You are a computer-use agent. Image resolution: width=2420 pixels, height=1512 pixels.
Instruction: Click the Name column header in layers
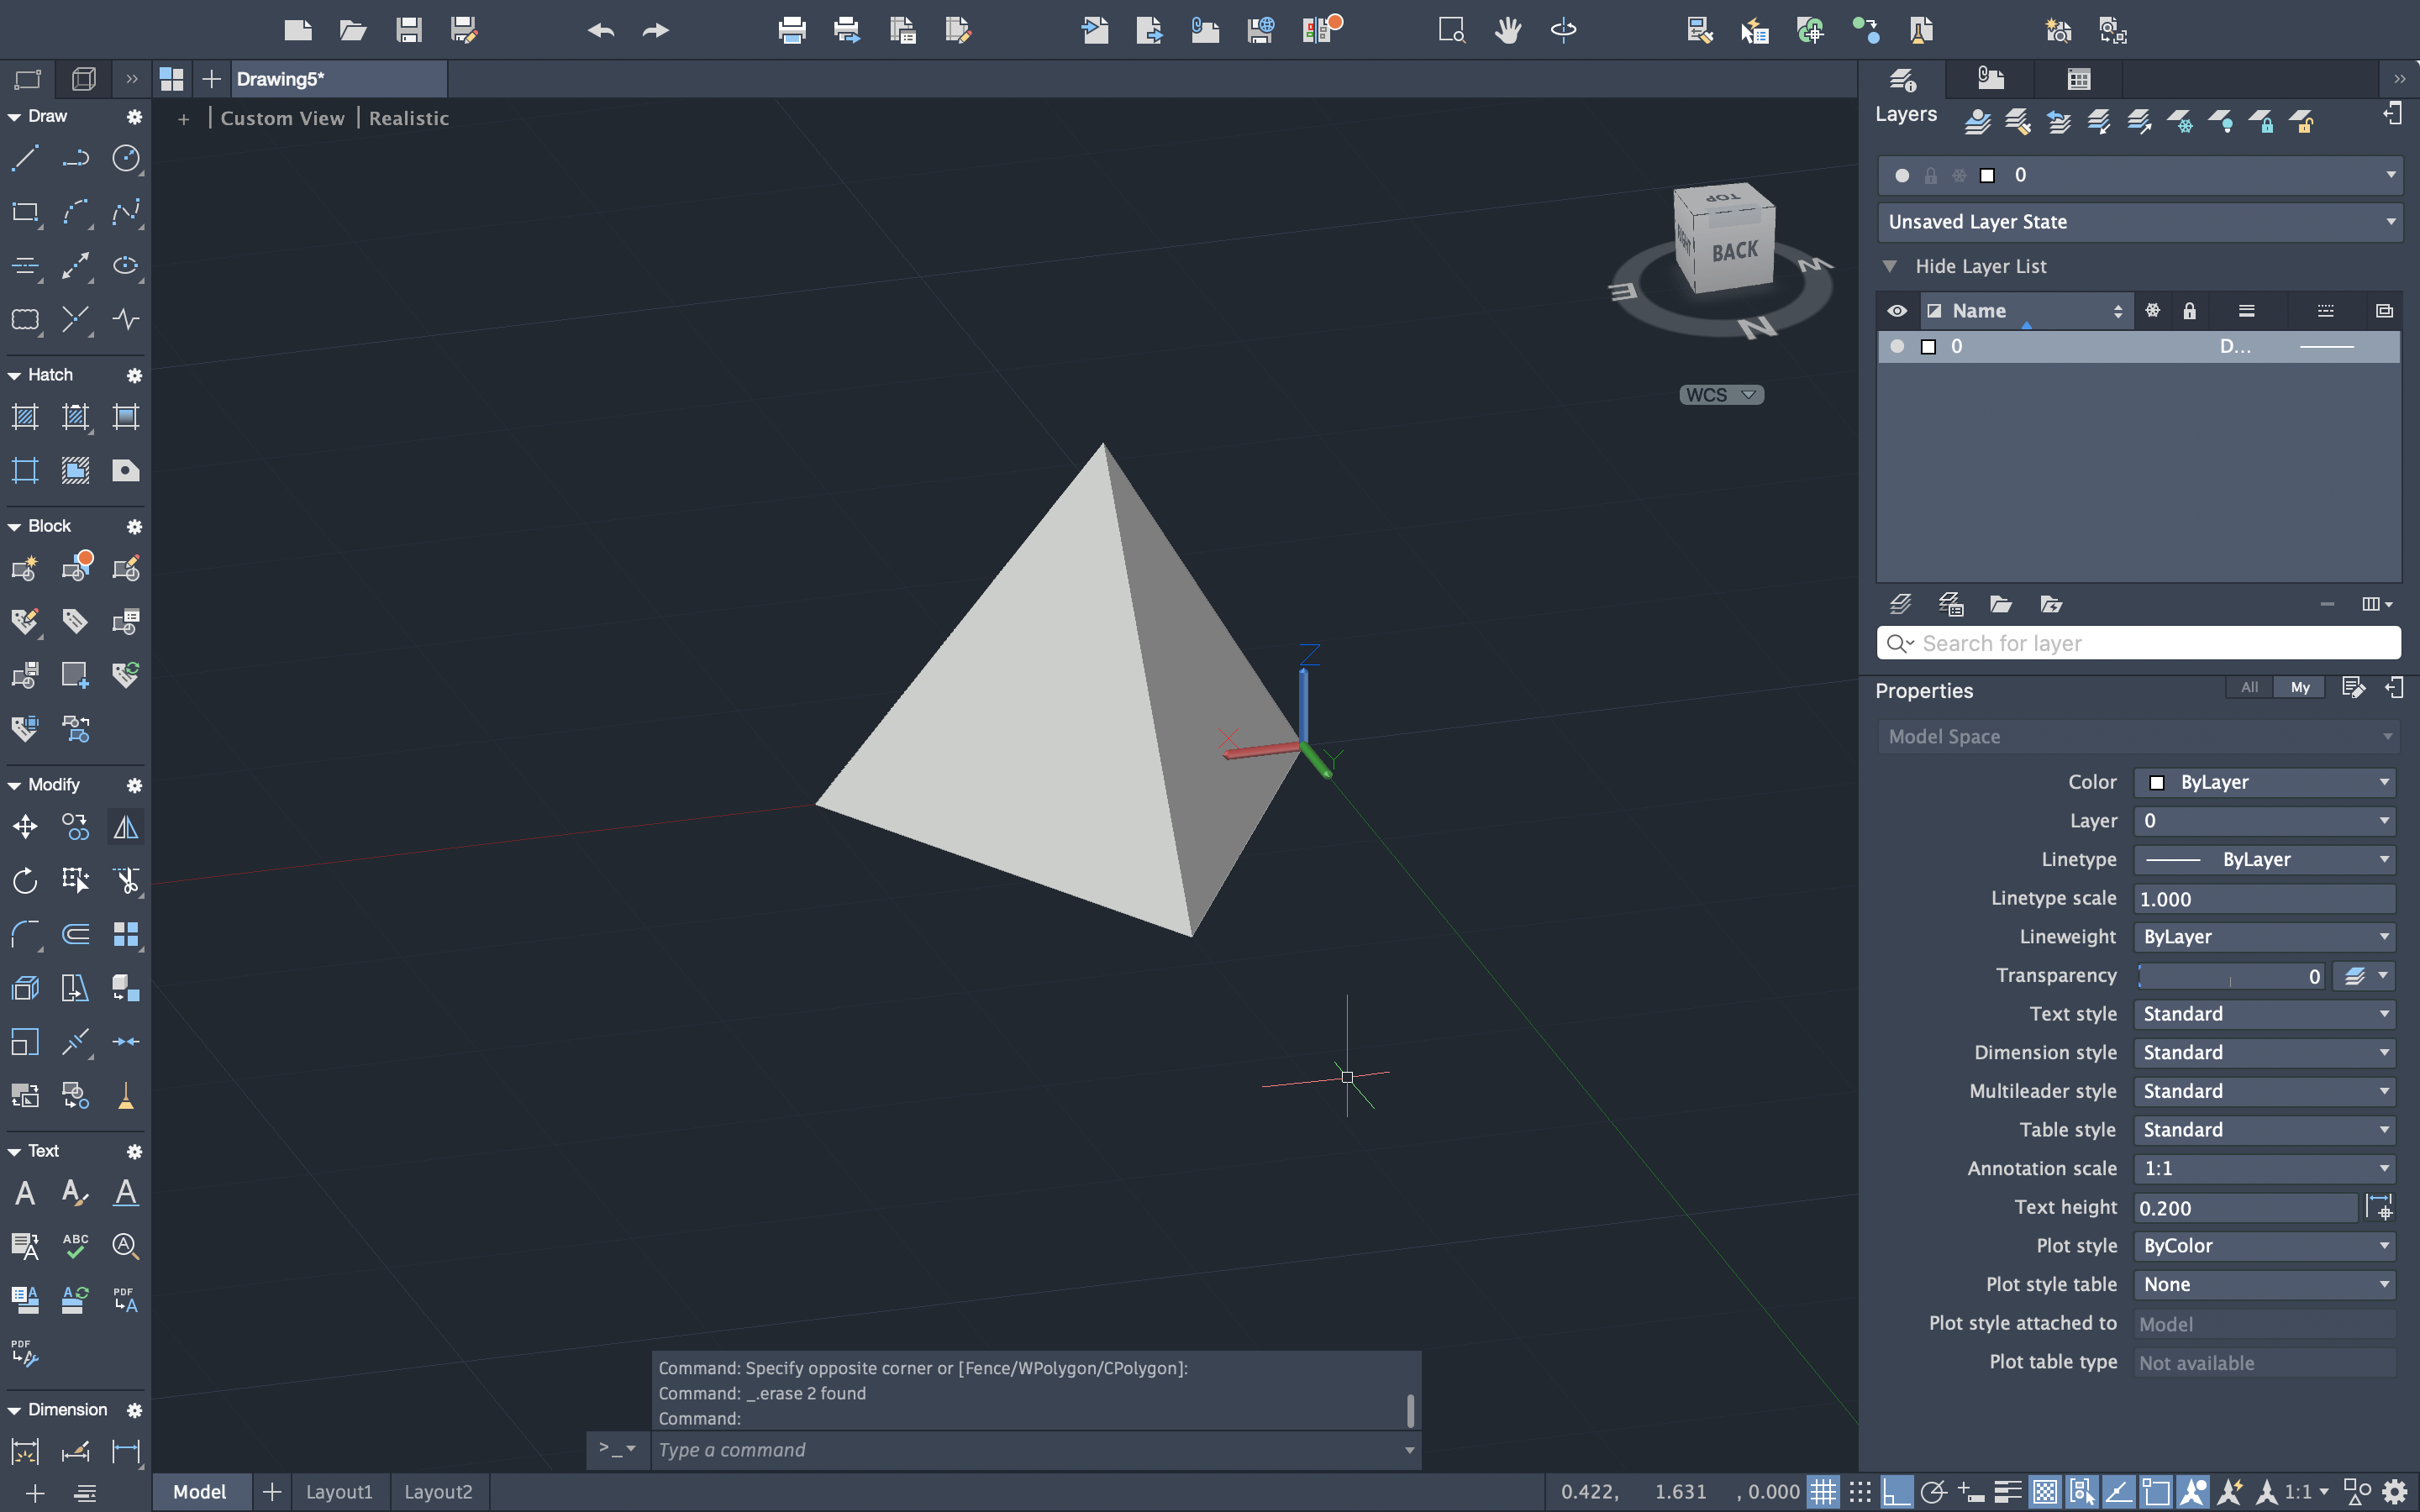tap(2027, 311)
